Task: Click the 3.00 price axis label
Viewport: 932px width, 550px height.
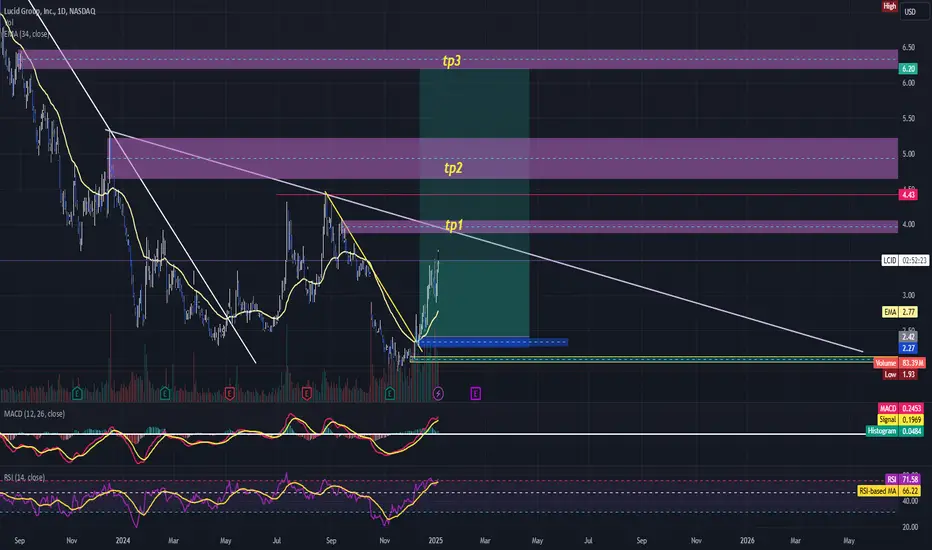Action: click(x=908, y=296)
